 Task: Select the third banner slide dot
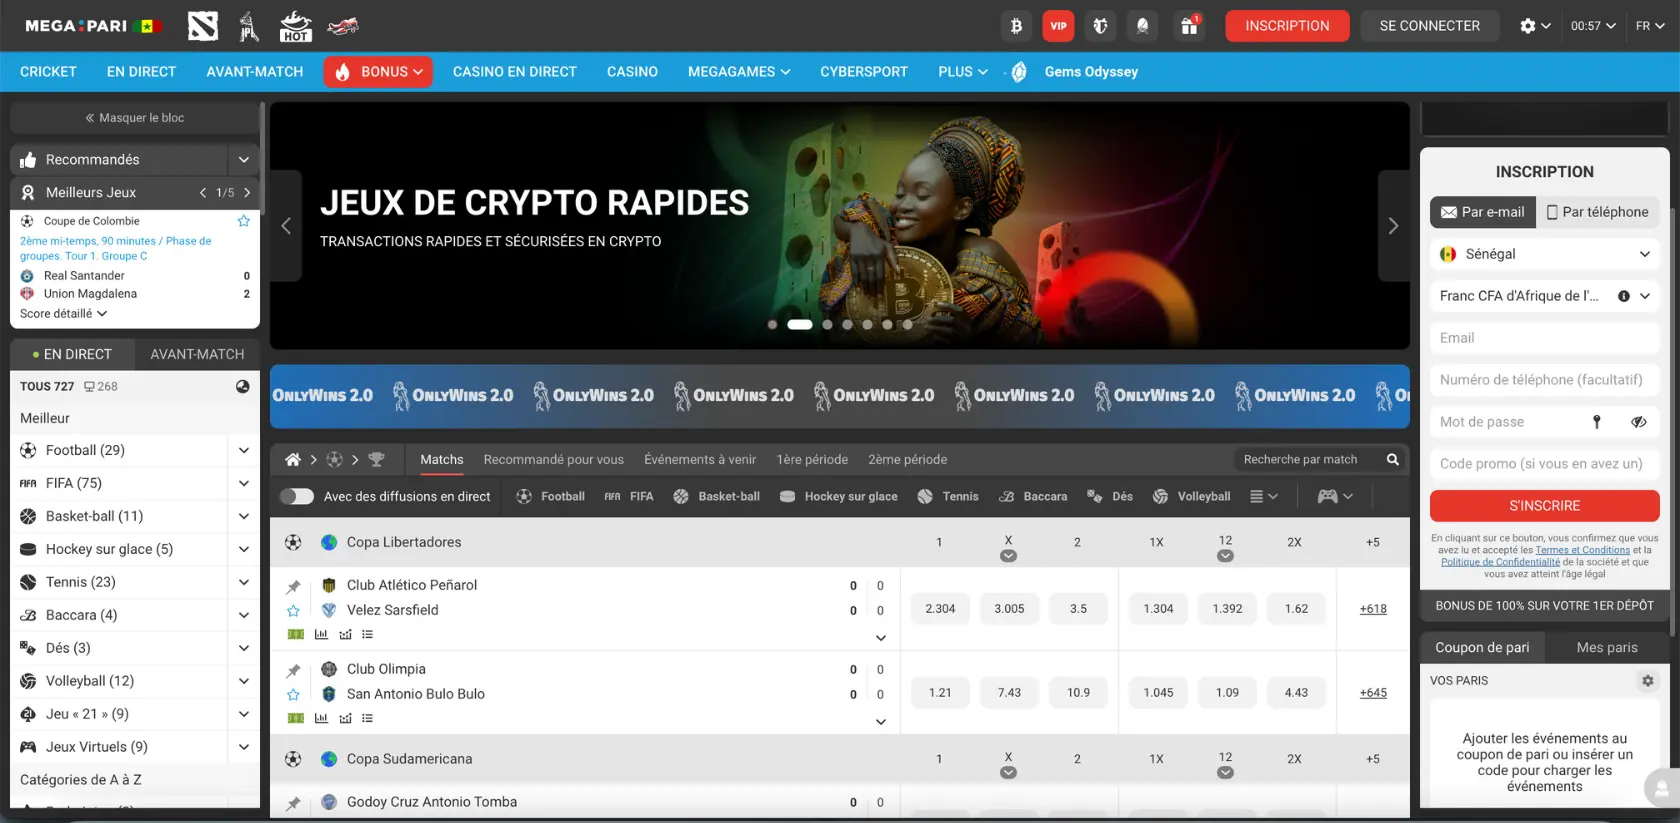pyautogui.click(x=827, y=324)
